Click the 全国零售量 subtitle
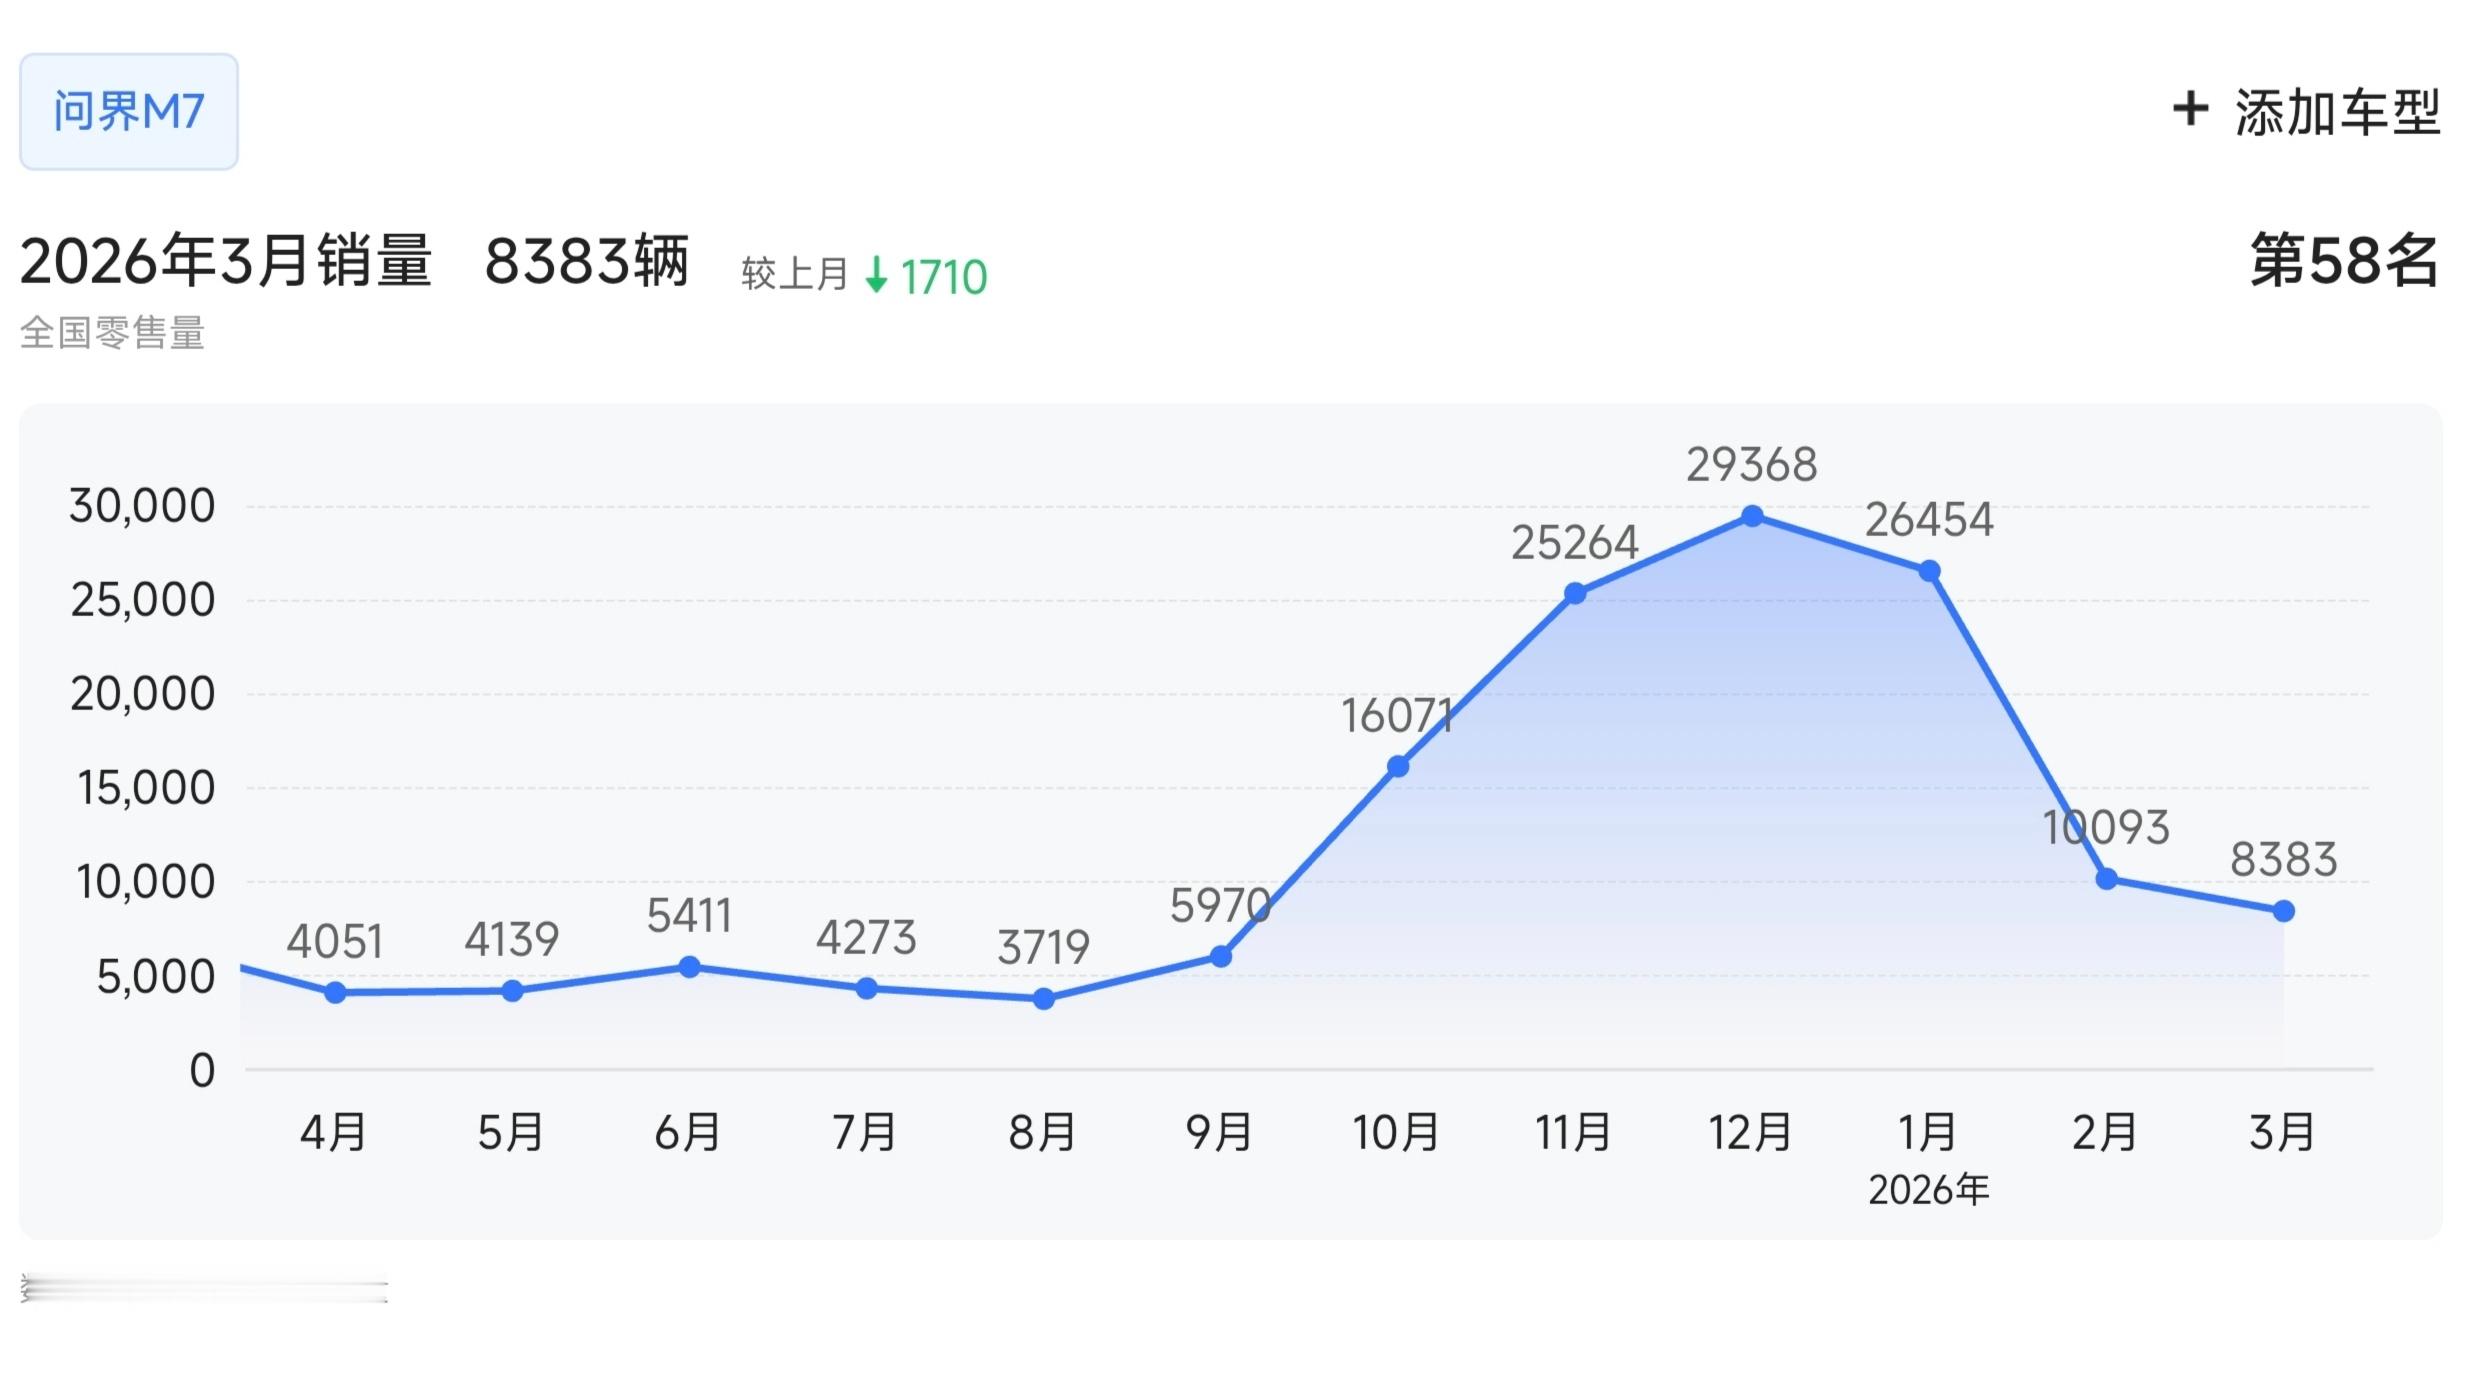This screenshot has height=1390, width=2471. click(x=112, y=332)
